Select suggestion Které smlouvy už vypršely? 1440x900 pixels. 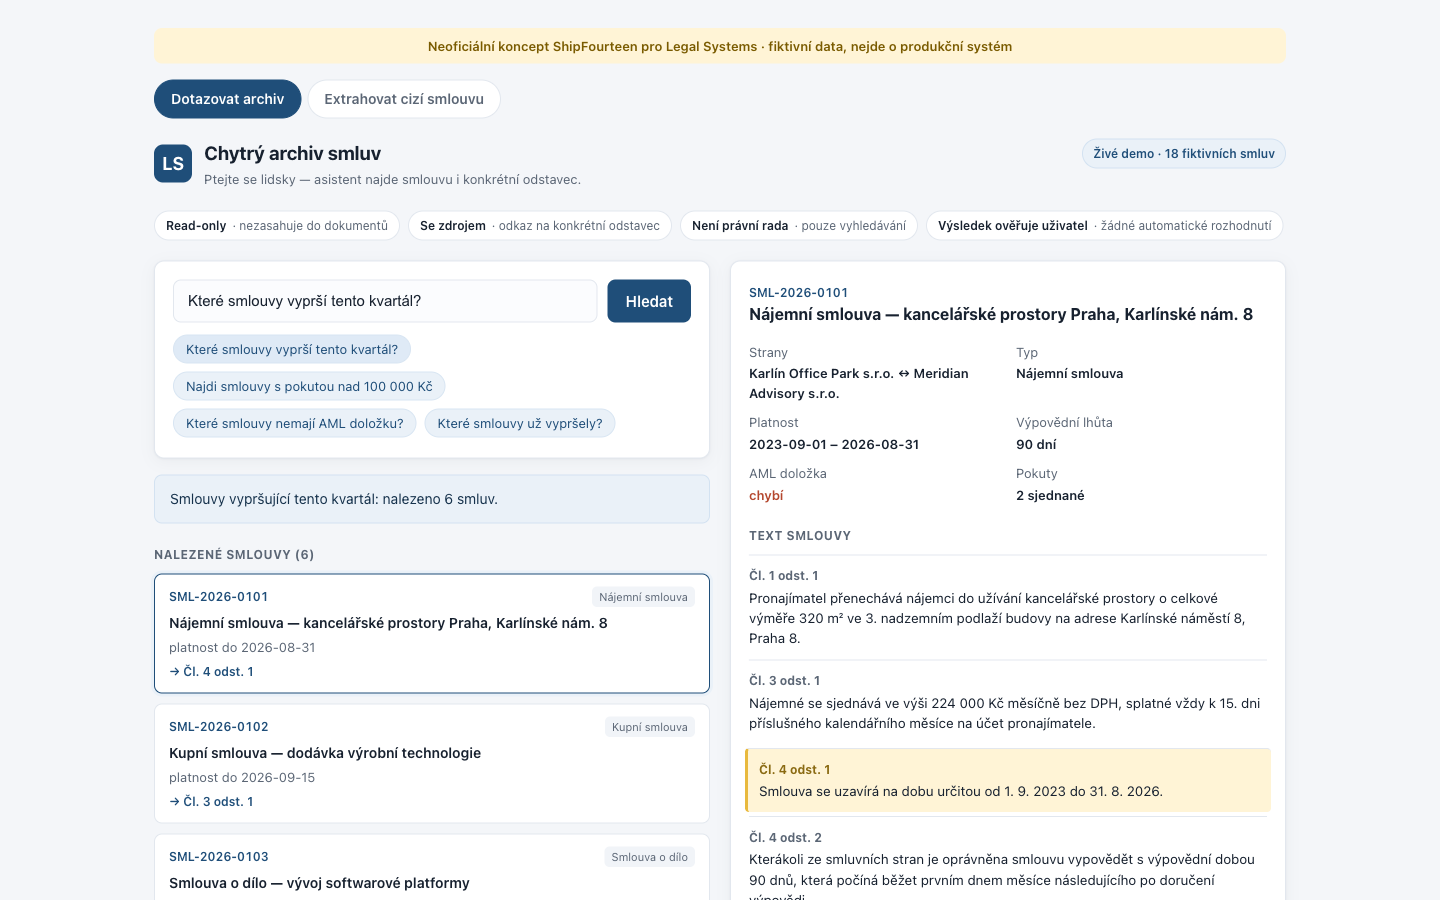point(520,423)
